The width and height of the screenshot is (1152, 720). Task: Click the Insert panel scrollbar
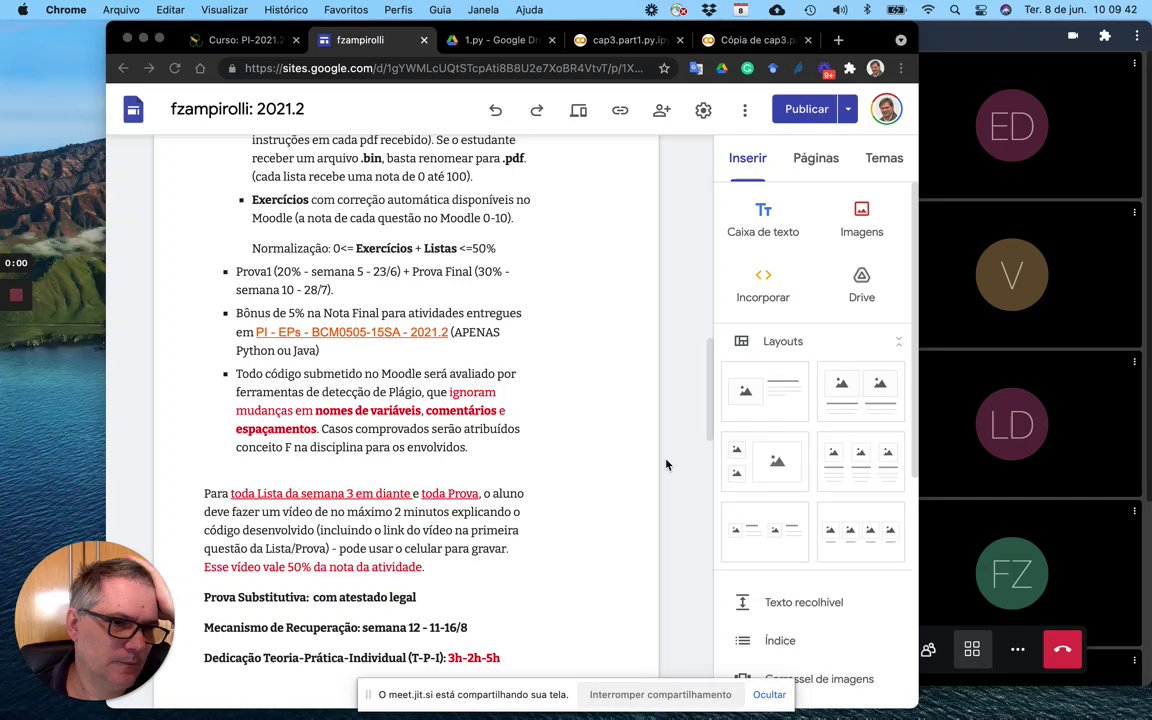(x=915, y=331)
